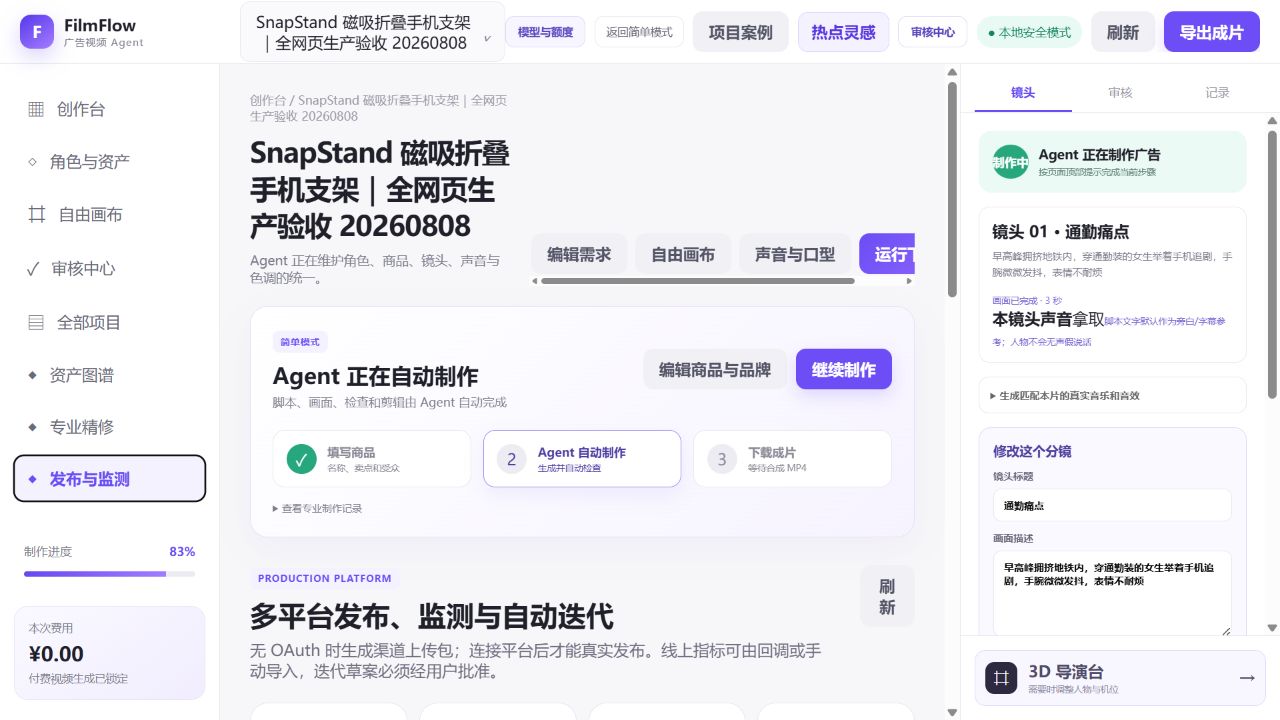Click the frame icon beside 自由画布 in sidebar
This screenshot has height=720, width=1280.
click(37, 214)
